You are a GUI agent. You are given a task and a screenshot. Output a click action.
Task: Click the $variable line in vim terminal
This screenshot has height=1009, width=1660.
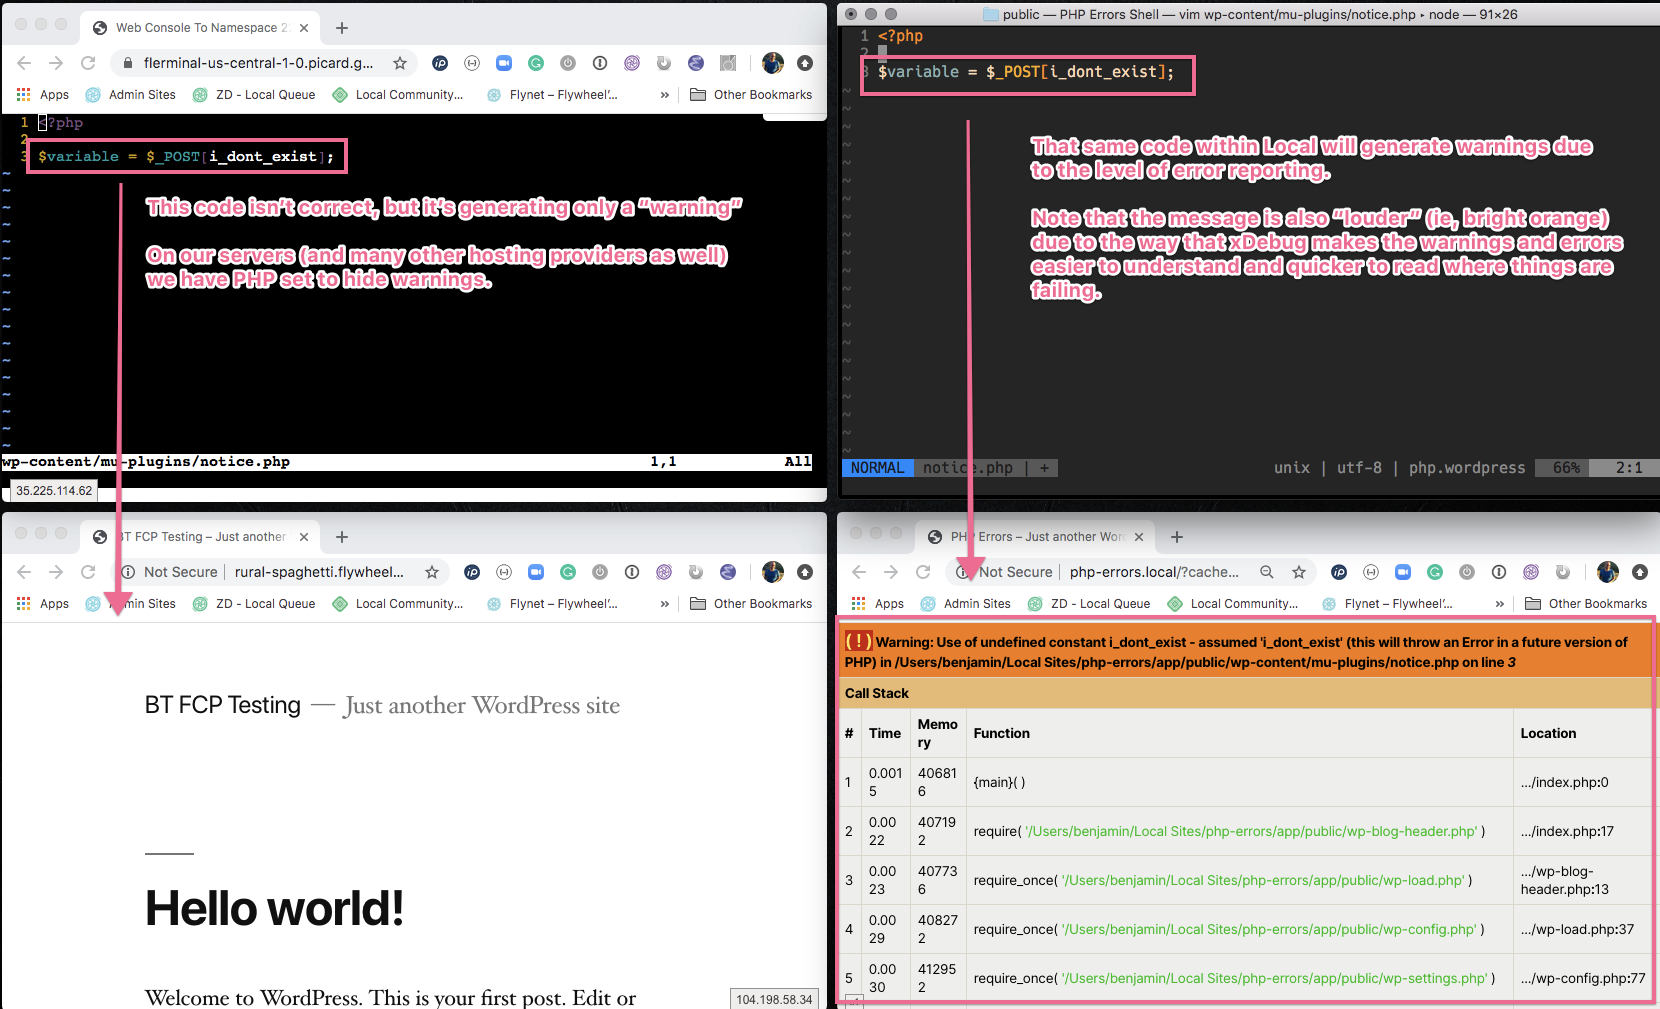click(1026, 72)
